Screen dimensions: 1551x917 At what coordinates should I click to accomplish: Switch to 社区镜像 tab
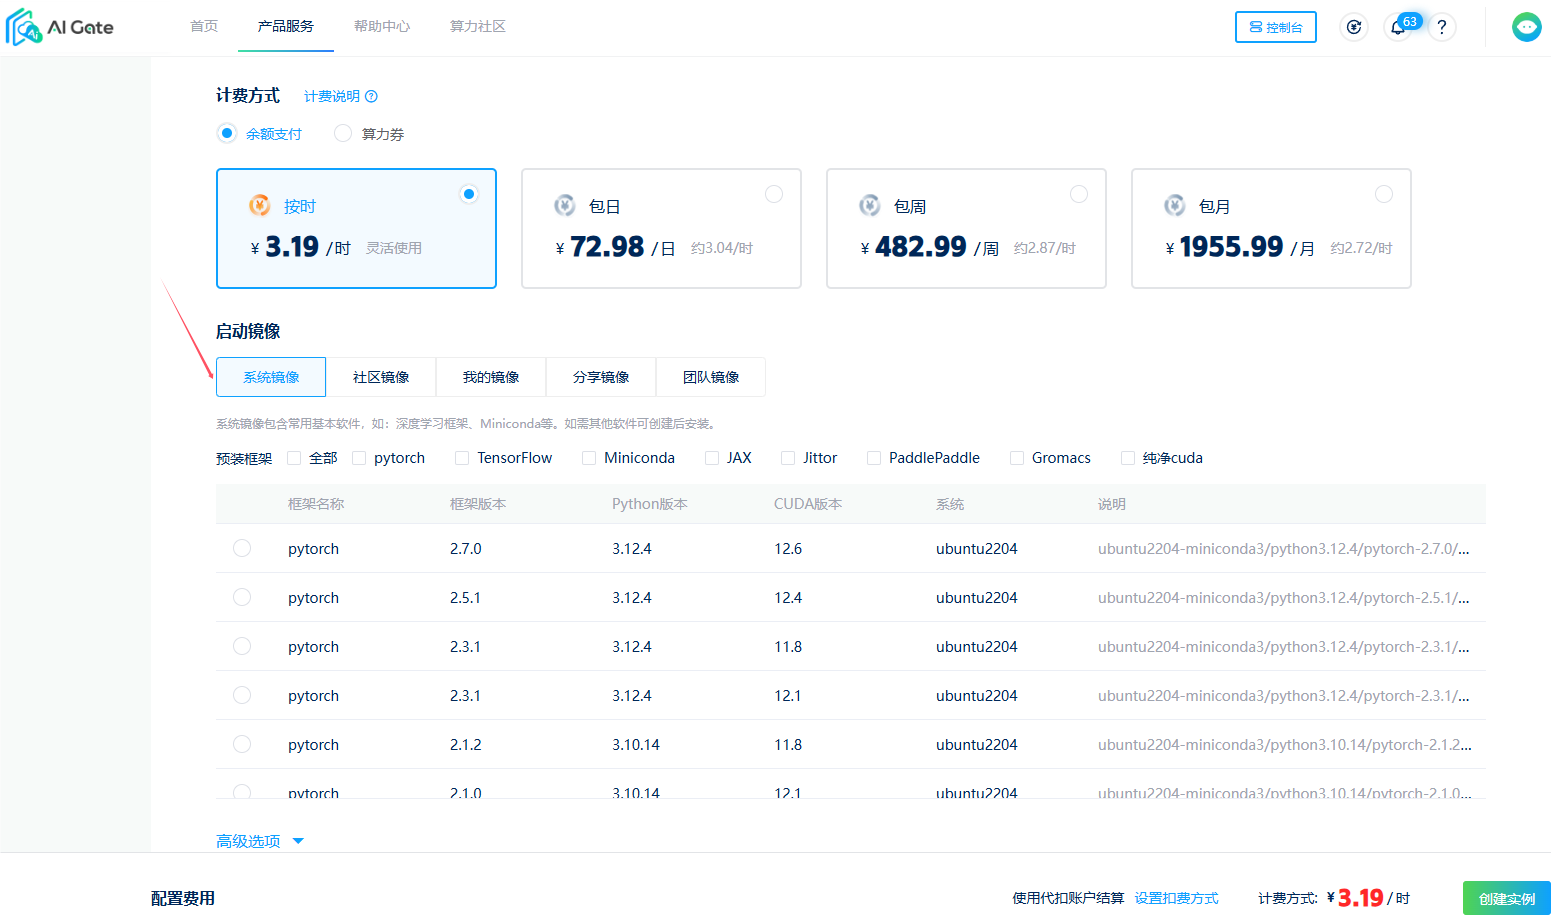pyautogui.click(x=381, y=377)
